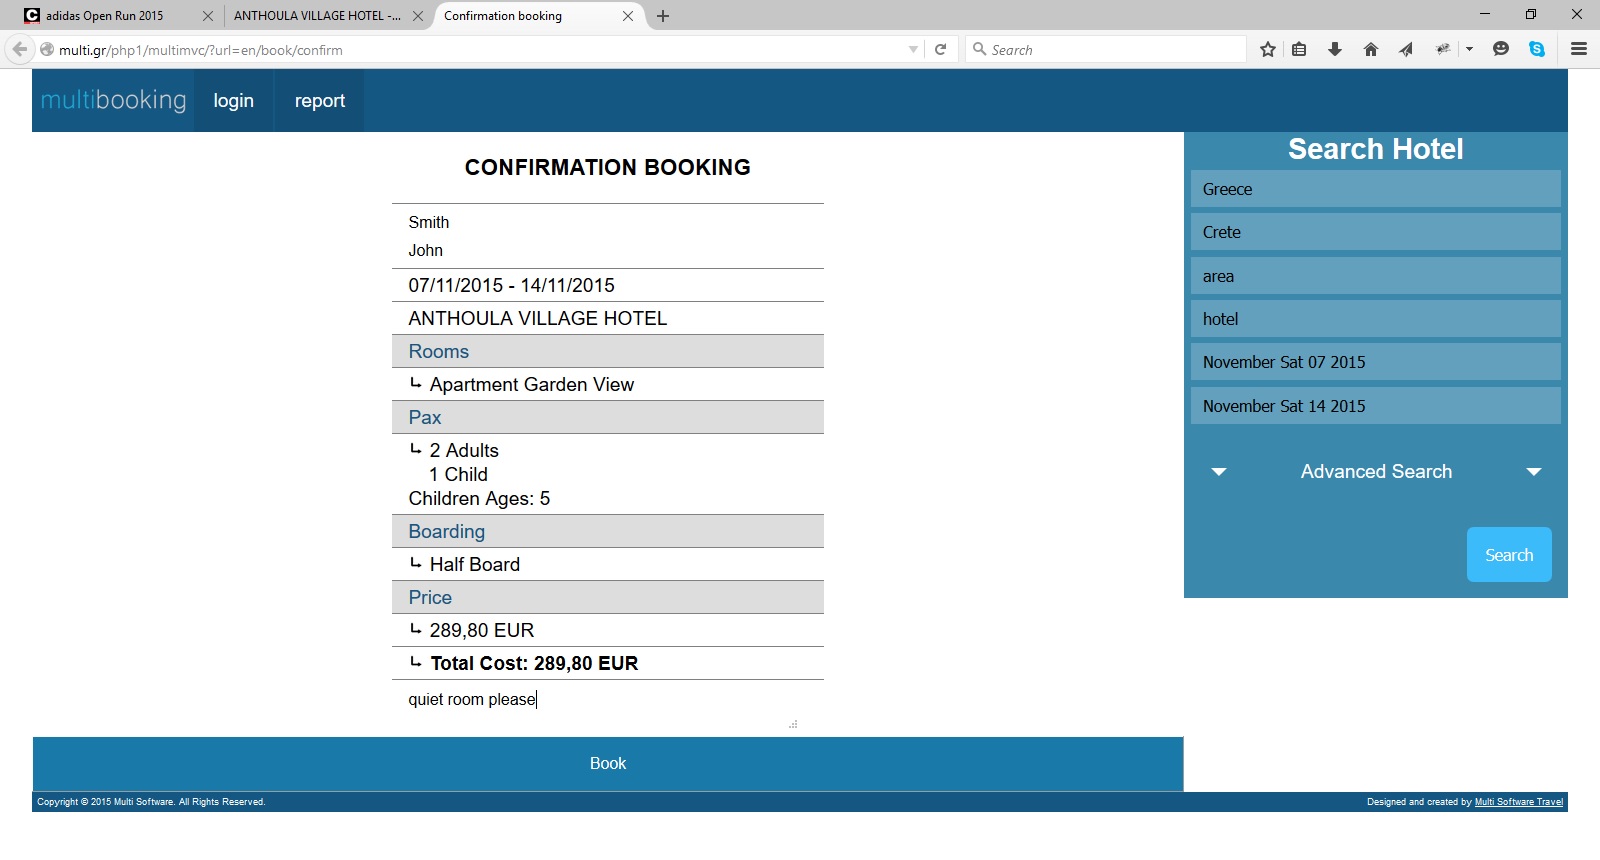Click the Apartment Garden View row
This screenshot has width=1600, height=860.
coord(608,384)
